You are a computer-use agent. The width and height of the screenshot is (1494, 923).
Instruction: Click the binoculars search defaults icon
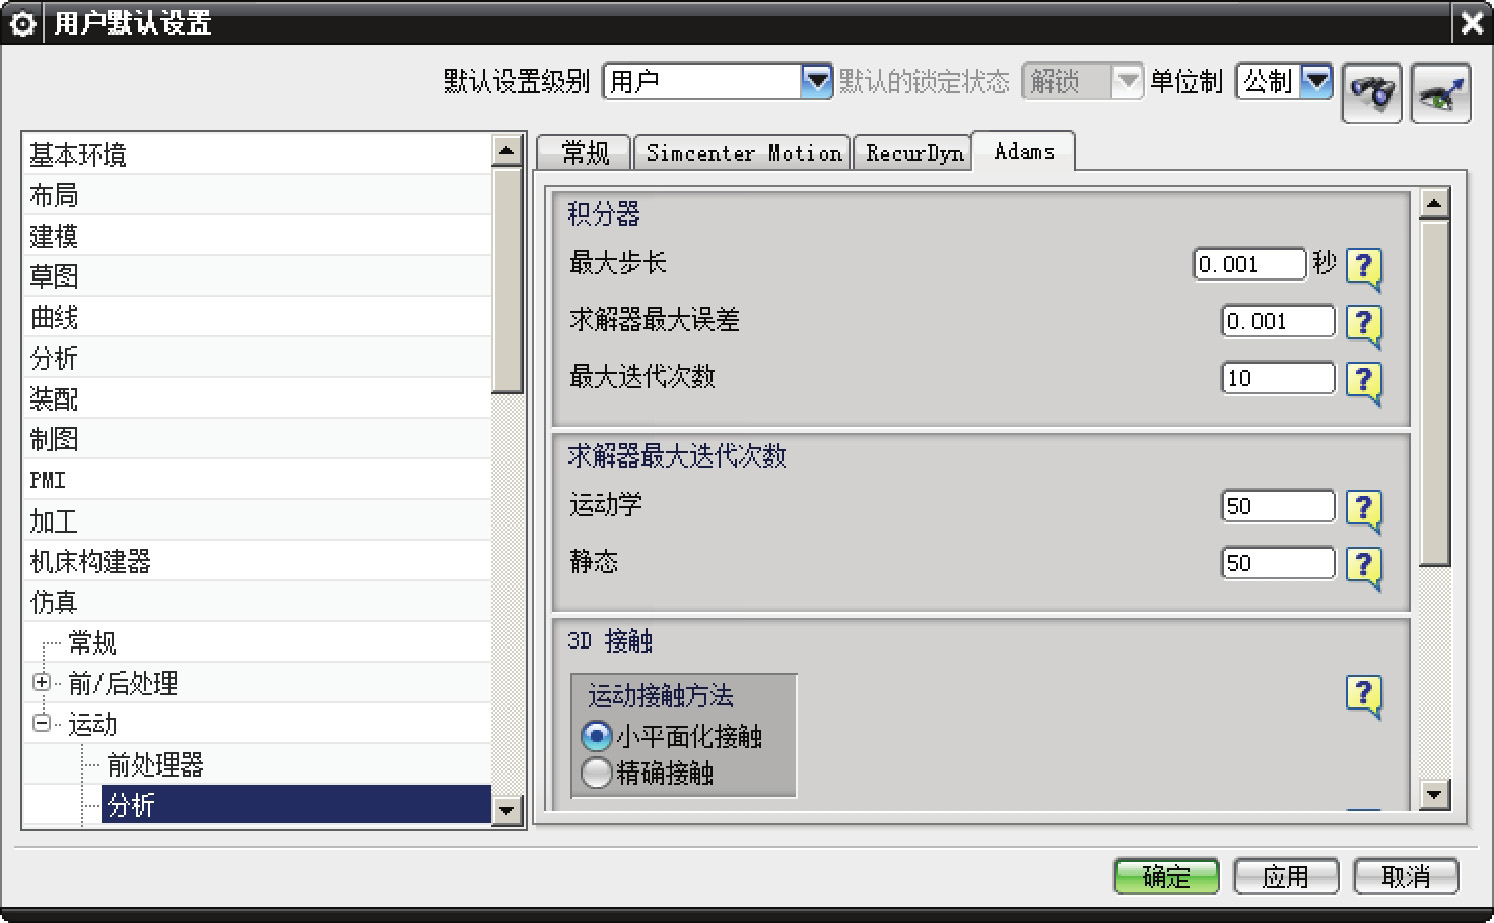[x=1371, y=92]
